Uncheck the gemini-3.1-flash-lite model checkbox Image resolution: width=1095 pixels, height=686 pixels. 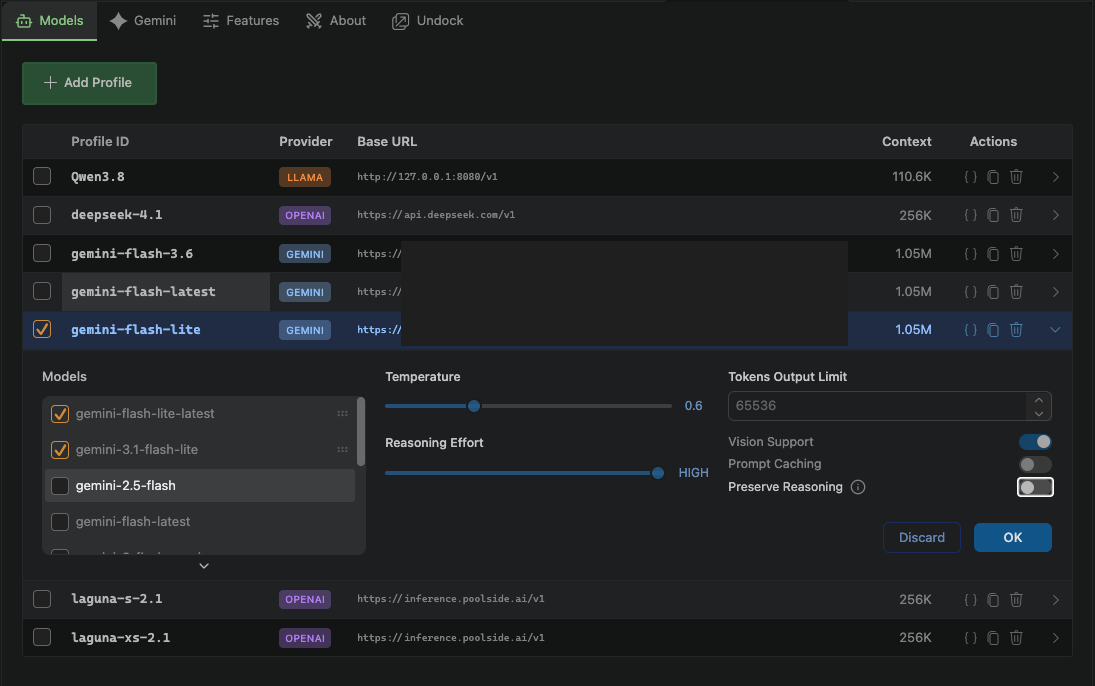point(60,450)
